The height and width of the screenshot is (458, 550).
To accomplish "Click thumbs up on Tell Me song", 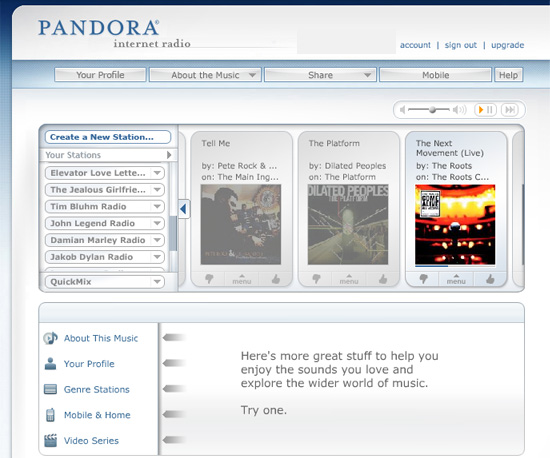I will point(276,279).
